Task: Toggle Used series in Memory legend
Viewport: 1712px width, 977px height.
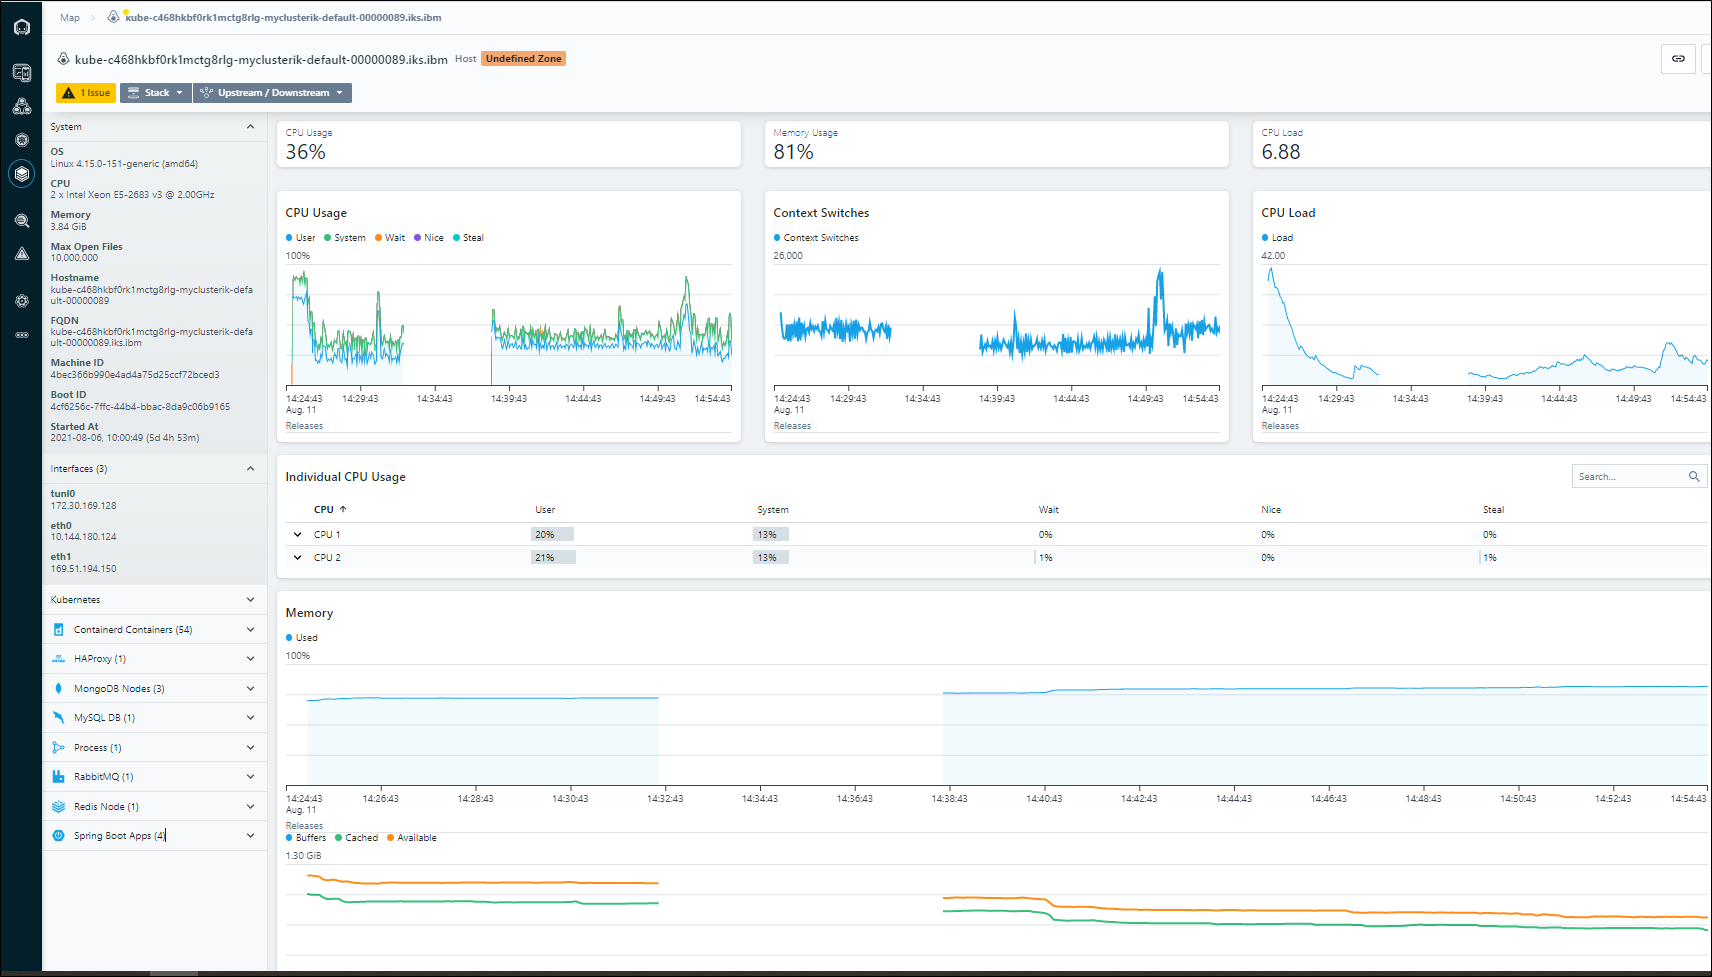Action: coord(302,638)
